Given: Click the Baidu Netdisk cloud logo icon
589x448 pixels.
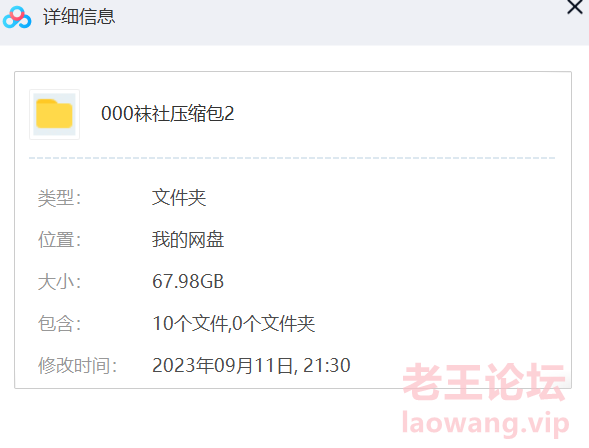Looking at the screenshot, I should [17, 17].
